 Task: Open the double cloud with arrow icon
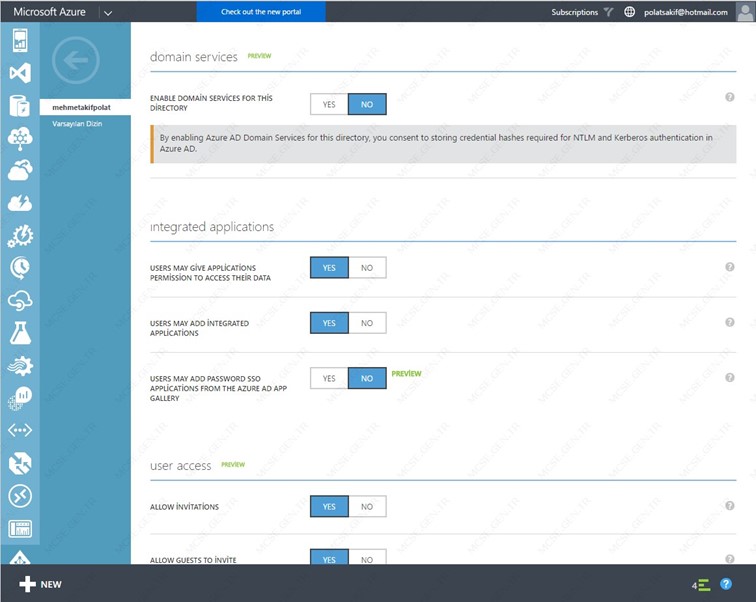[x=20, y=170]
